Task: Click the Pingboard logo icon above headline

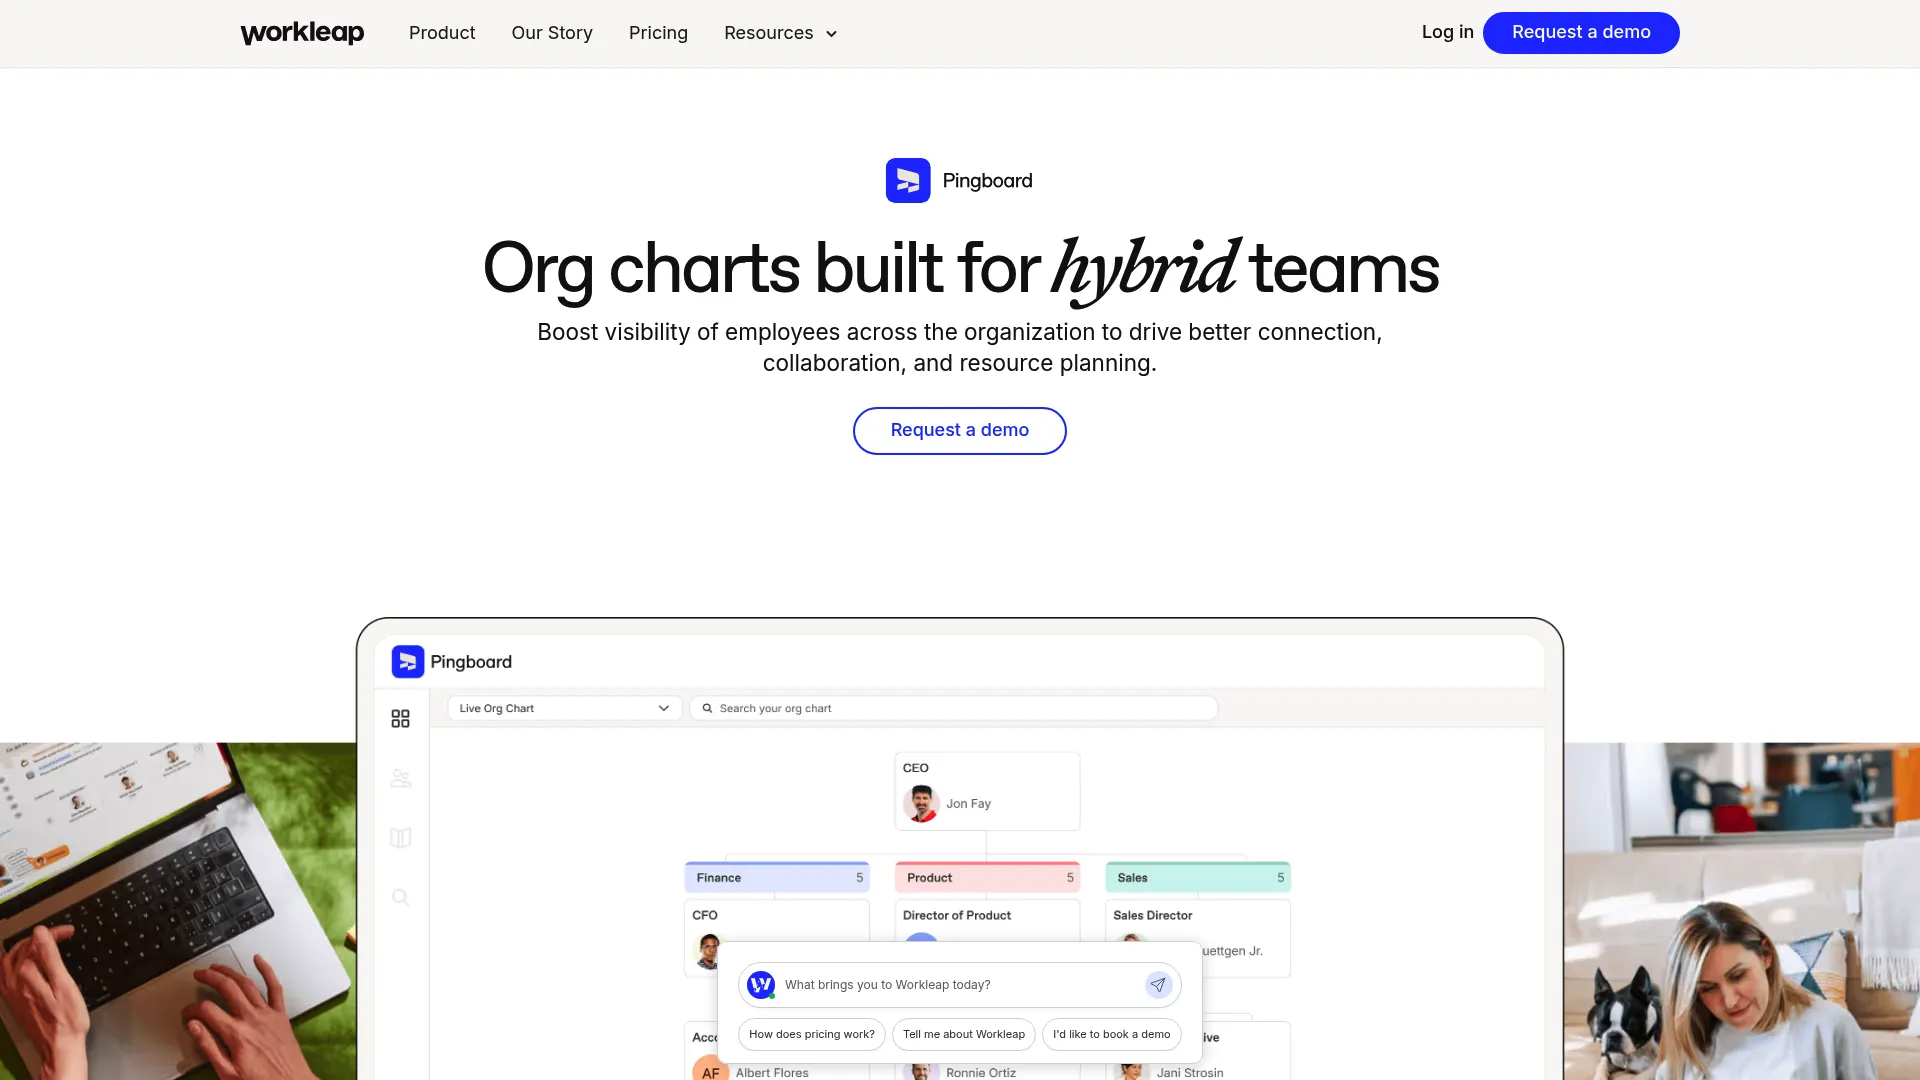Action: [x=908, y=180]
